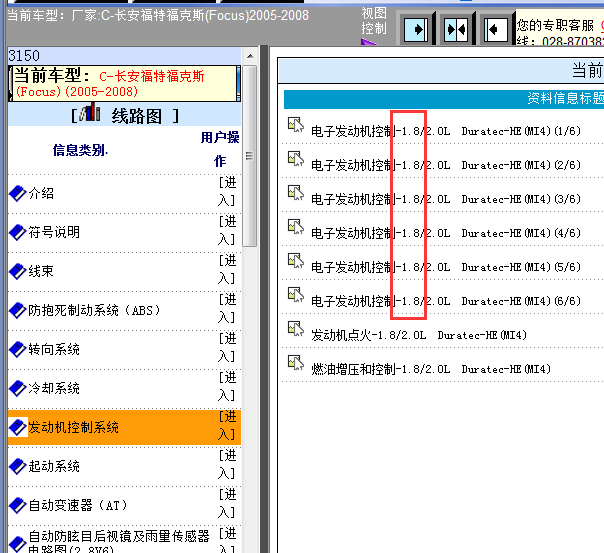The width and height of the screenshot is (604, 553).
Task: Click the document icon for diagram (5/6)
Action: coord(296,260)
